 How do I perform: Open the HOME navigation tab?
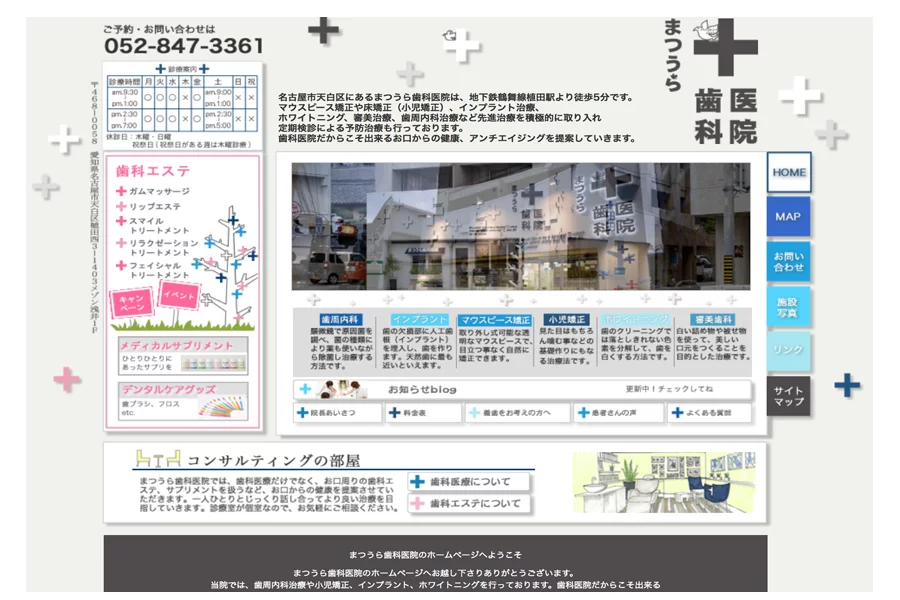point(789,172)
